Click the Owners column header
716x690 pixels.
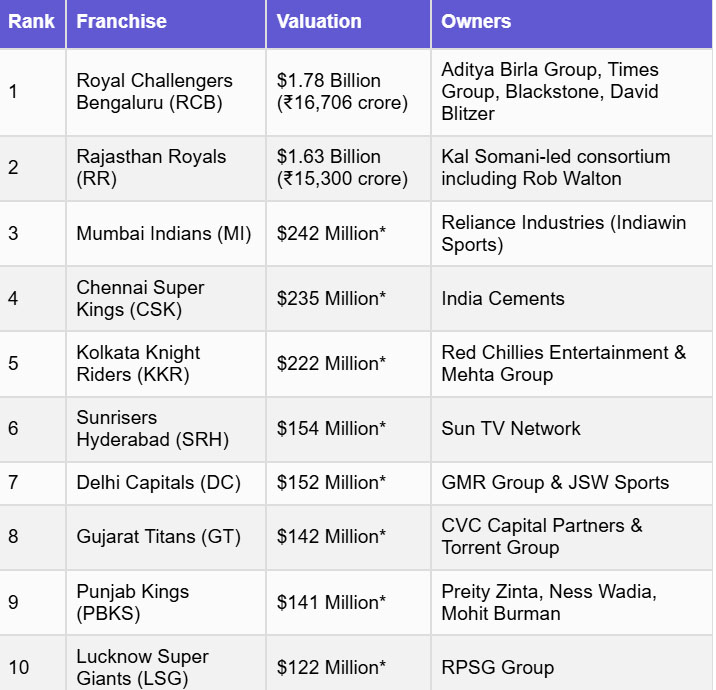476,21
